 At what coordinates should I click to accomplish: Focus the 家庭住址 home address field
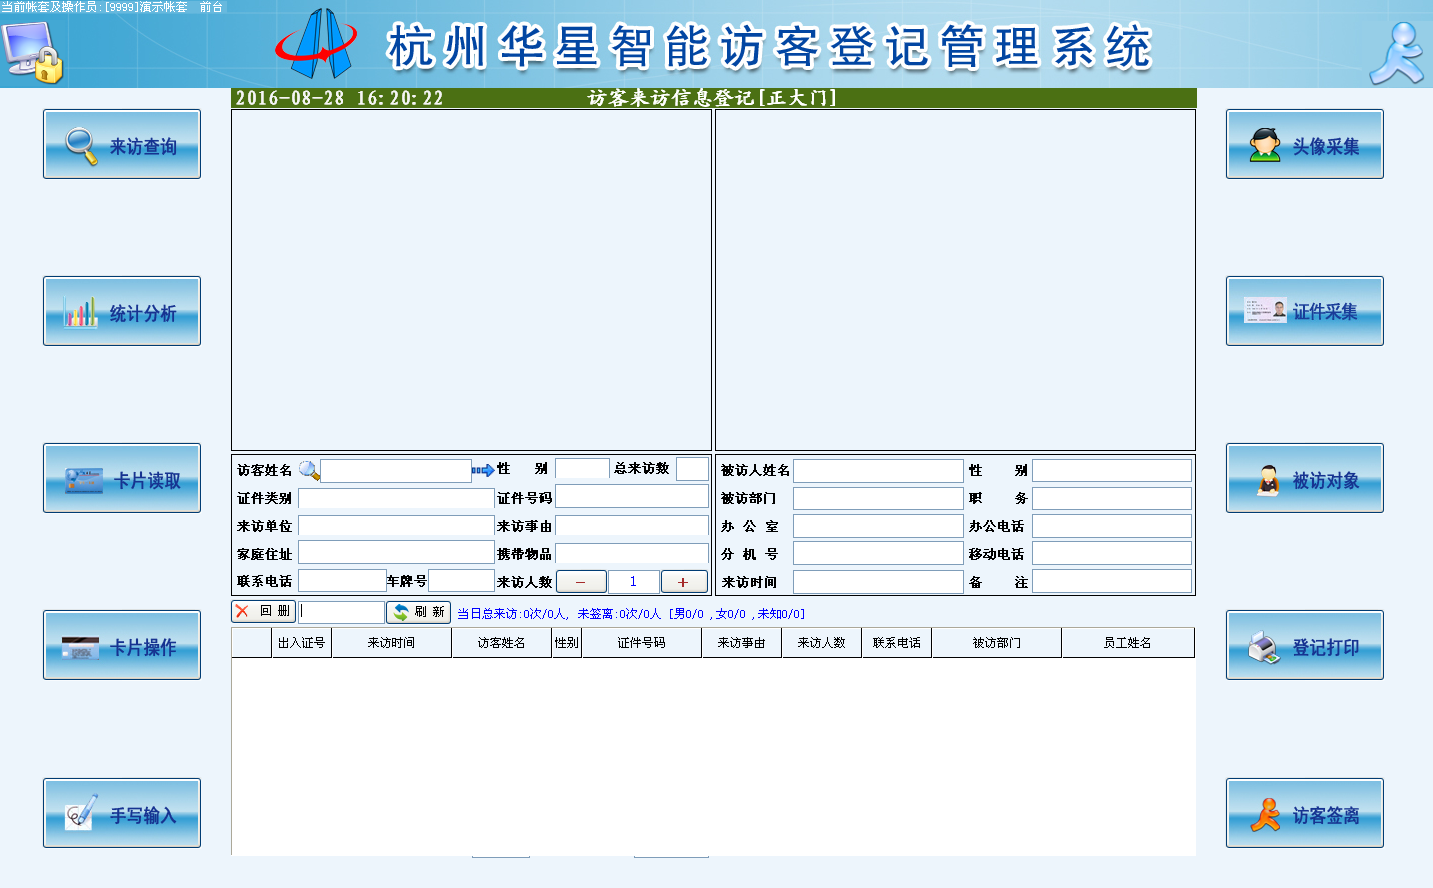[396, 552]
